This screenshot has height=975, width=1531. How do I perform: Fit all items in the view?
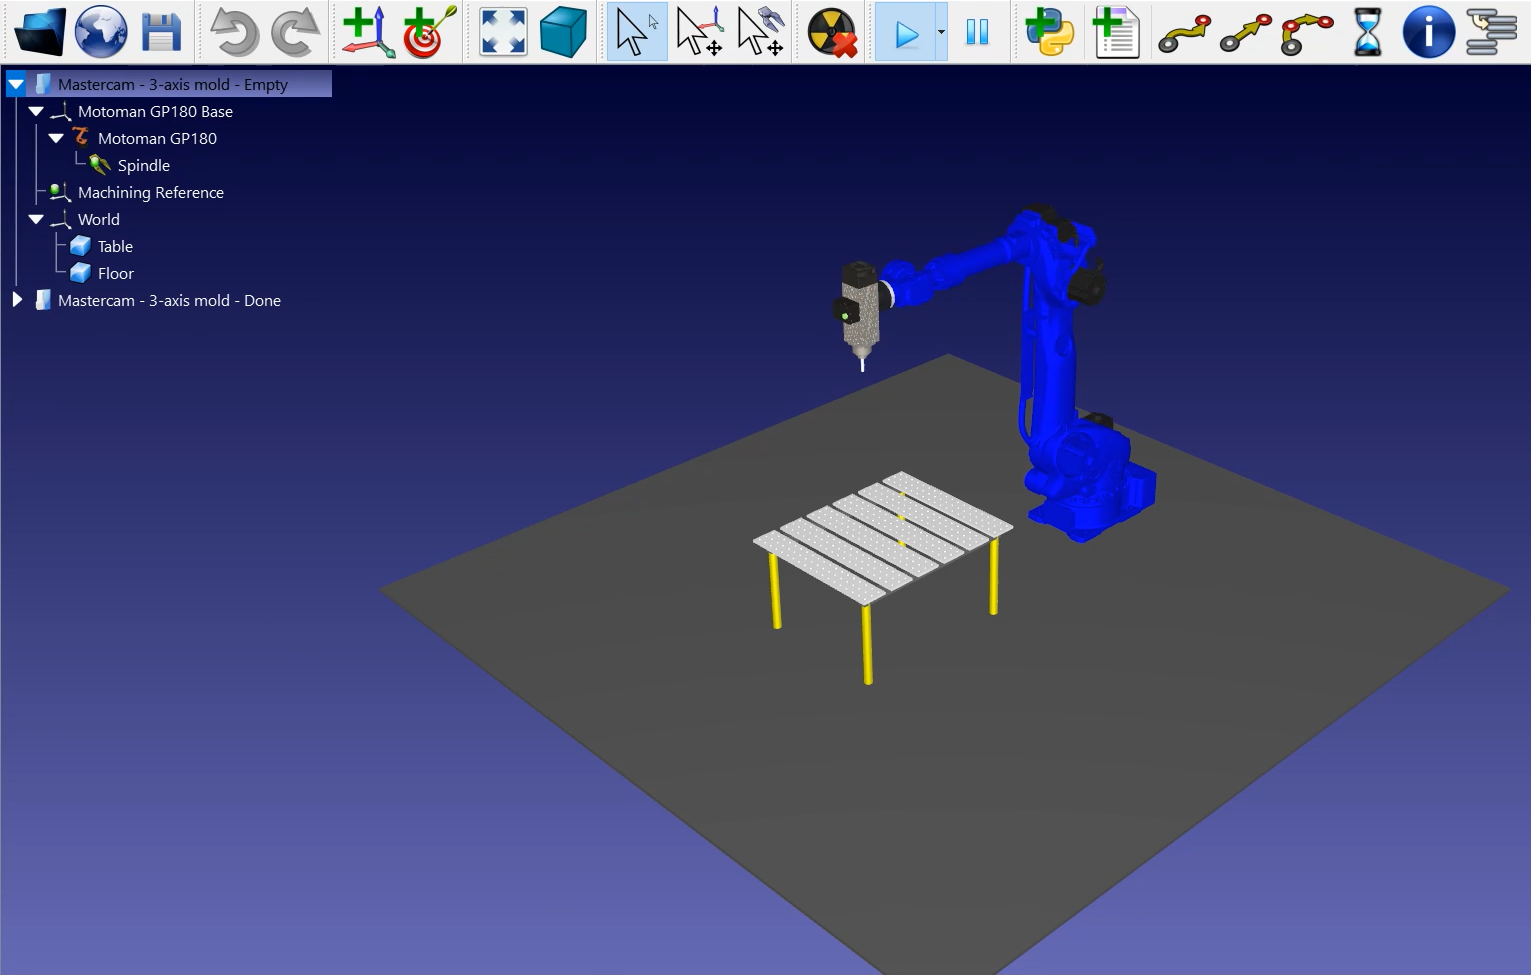[x=503, y=32]
